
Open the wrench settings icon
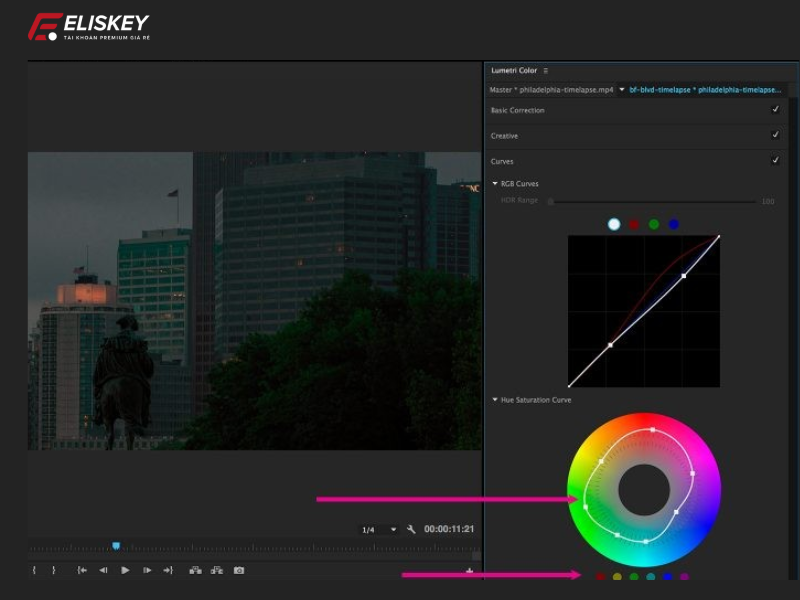pyautogui.click(x=412, y=528)
